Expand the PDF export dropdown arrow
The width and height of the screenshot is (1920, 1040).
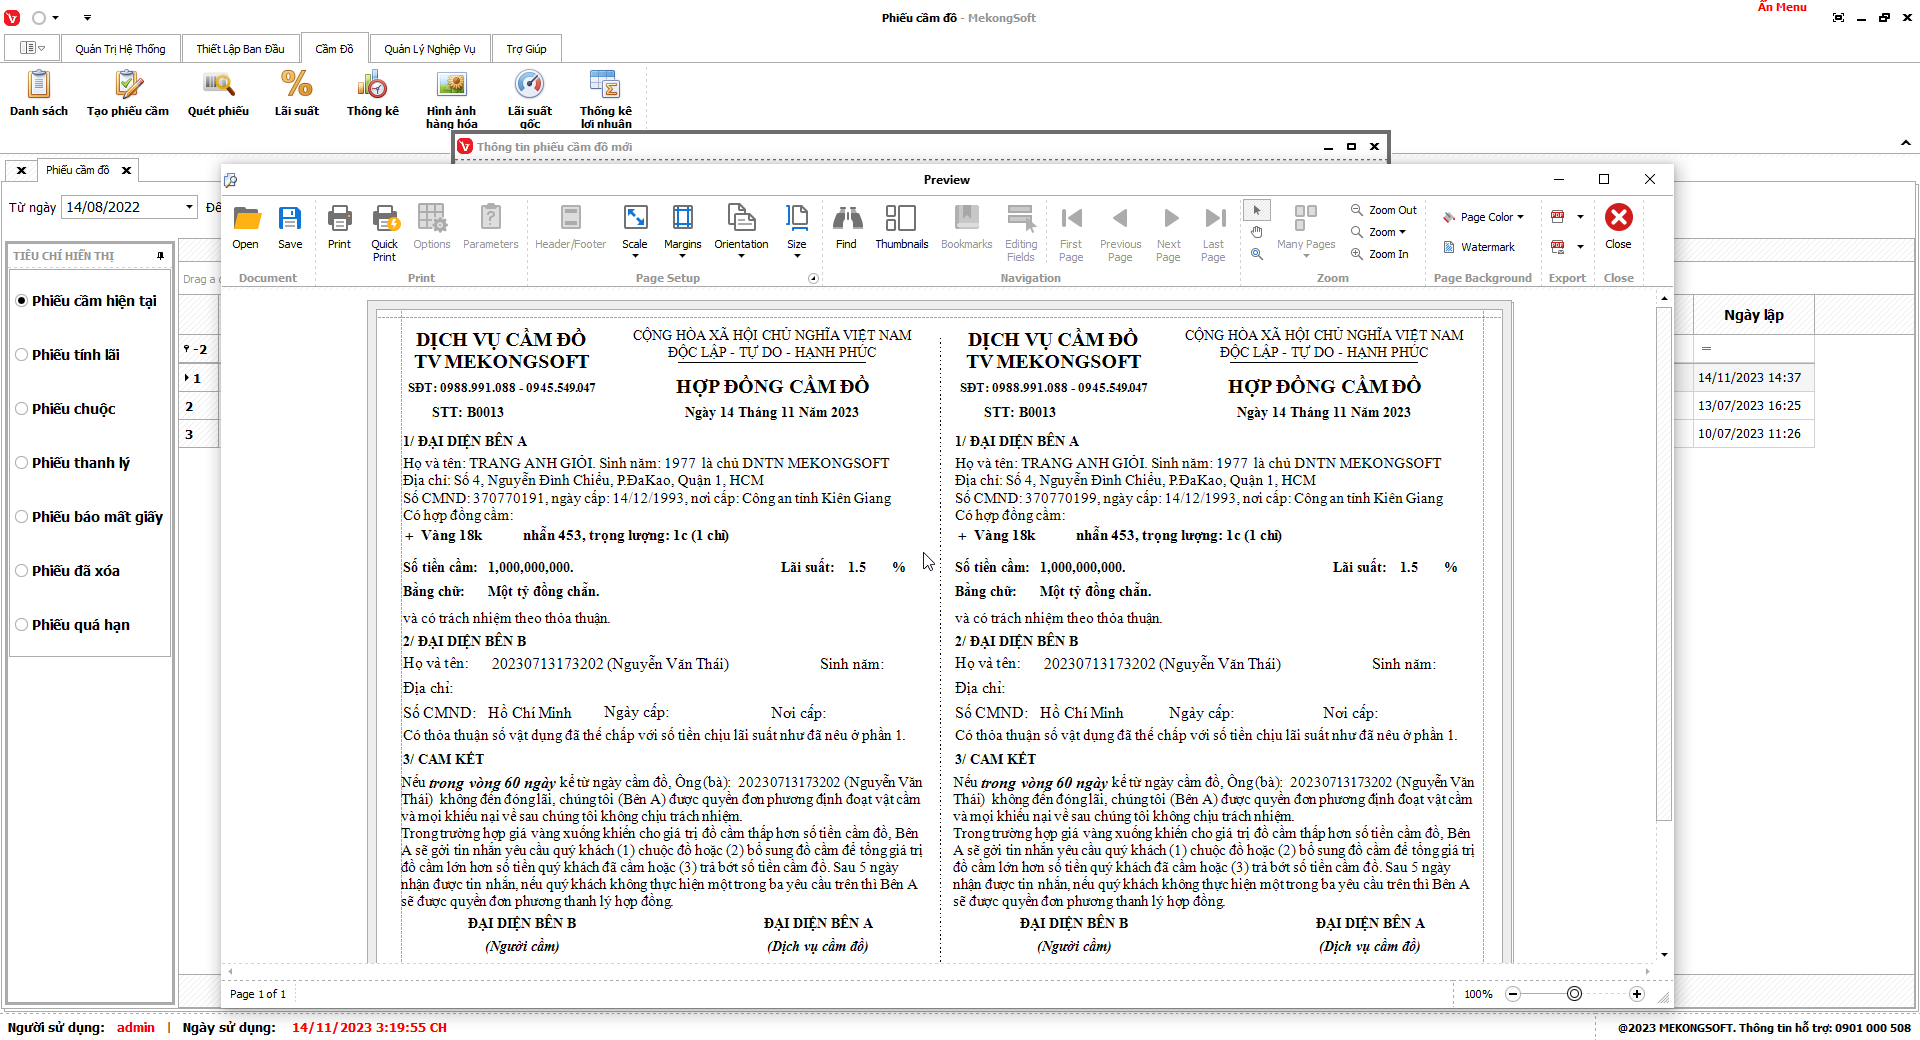[1580, 217]
